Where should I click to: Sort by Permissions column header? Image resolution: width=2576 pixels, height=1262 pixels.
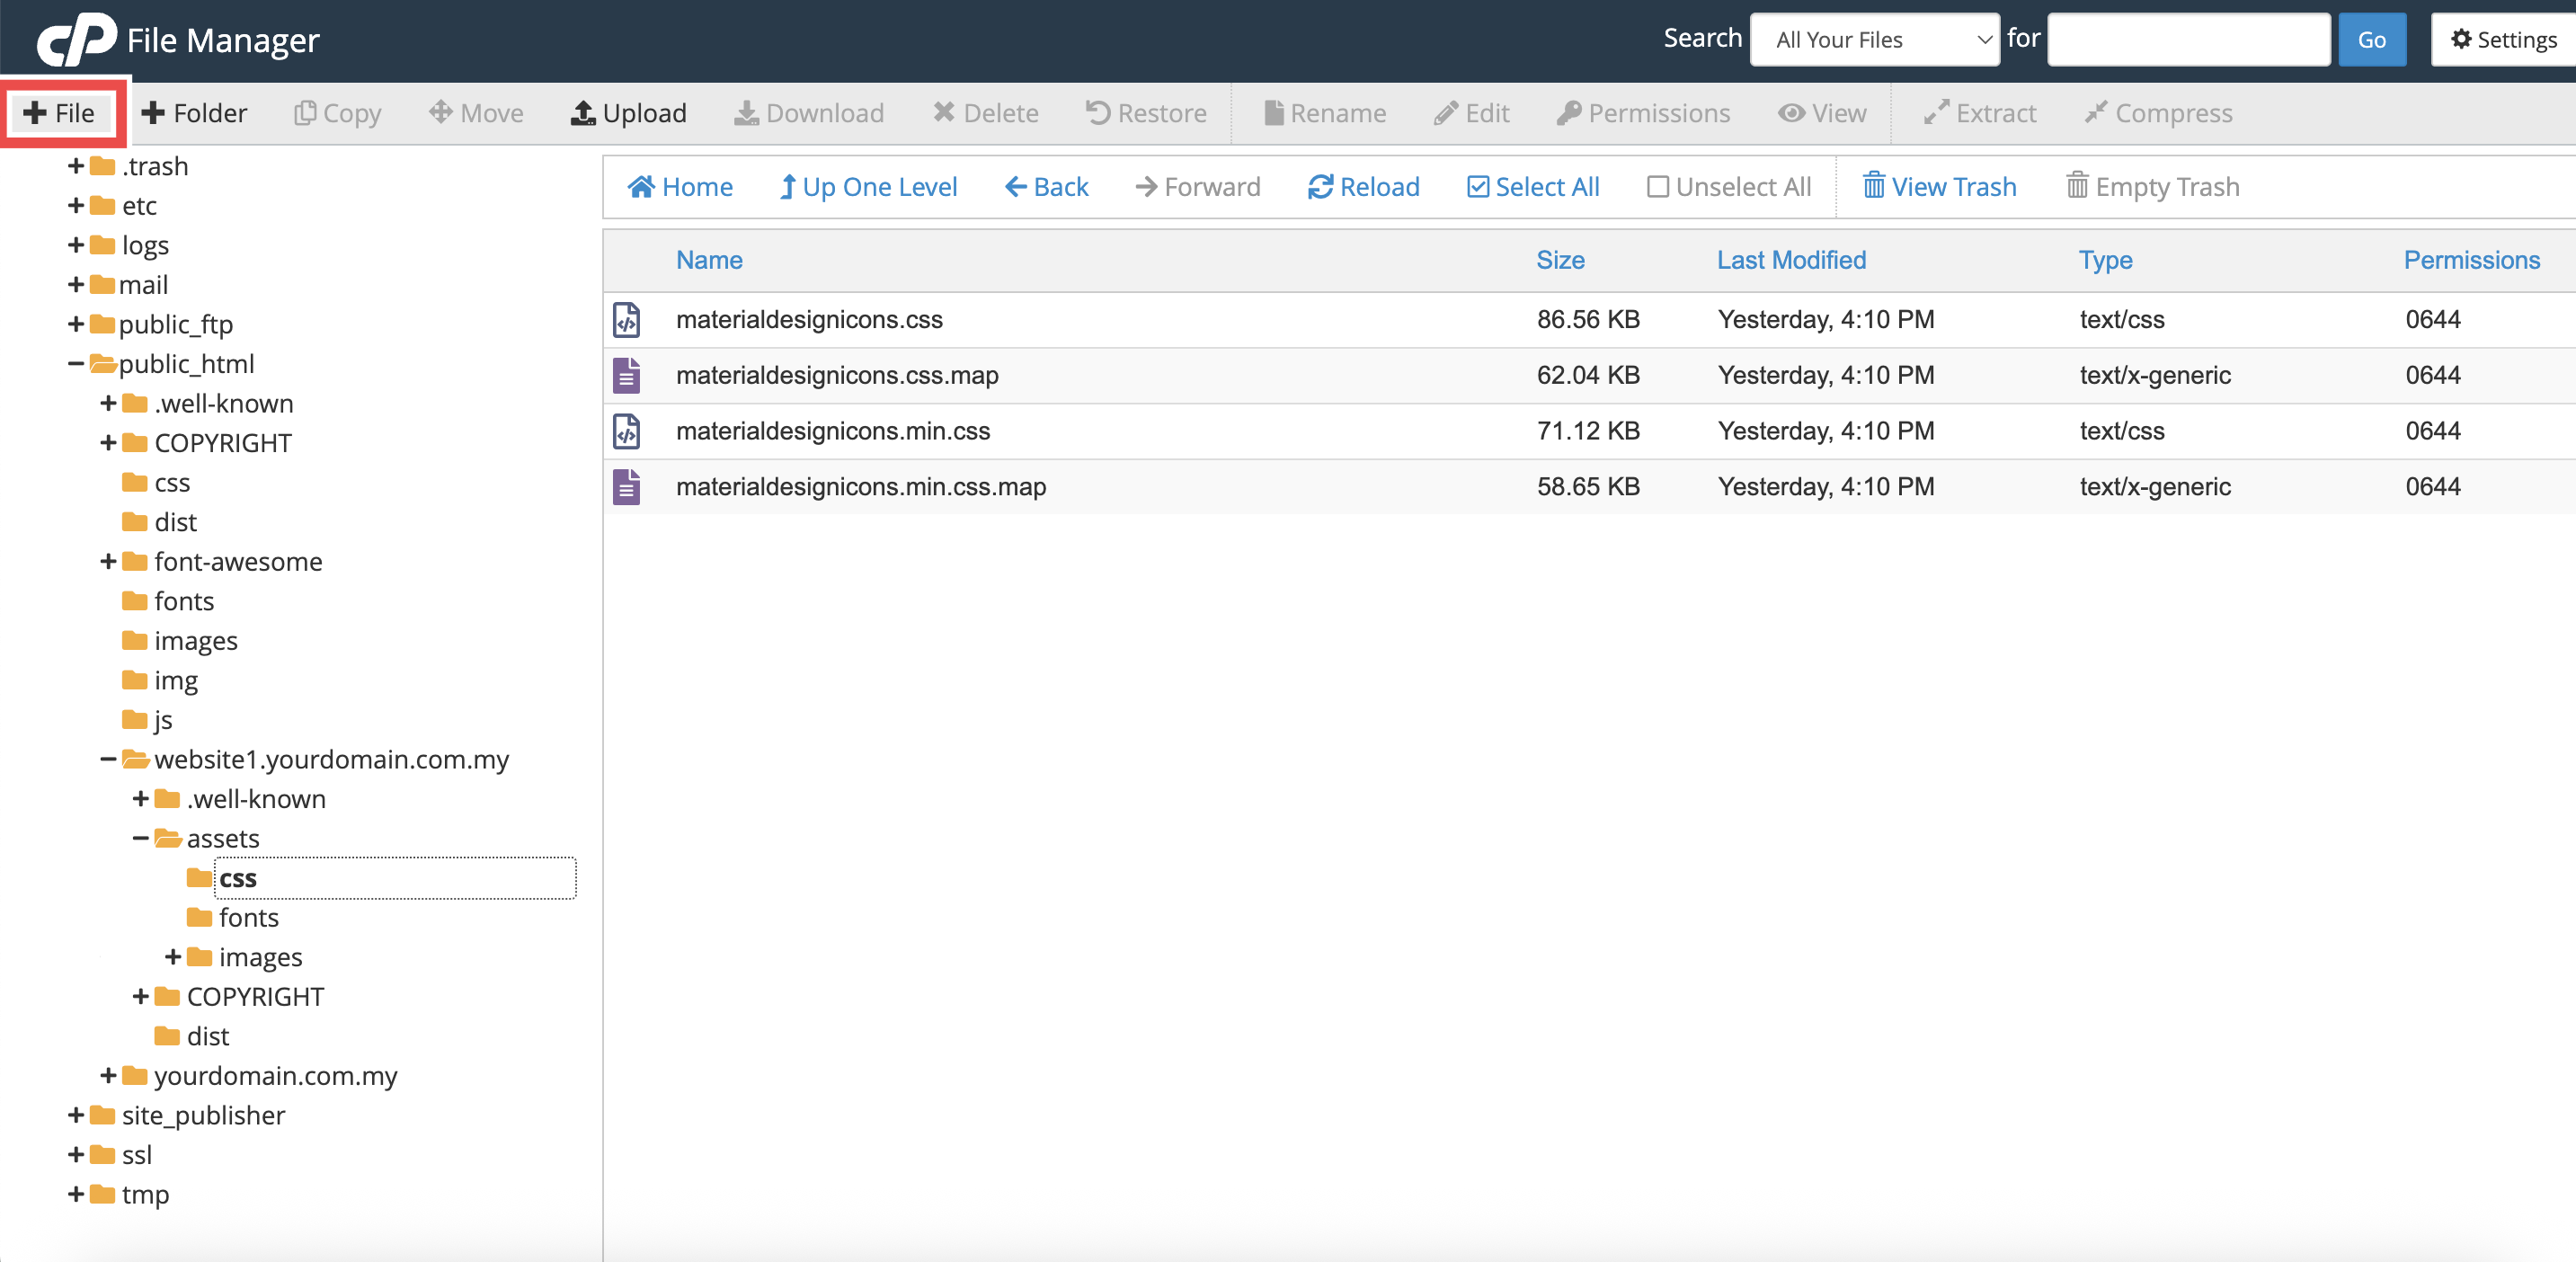pos(2472,260)
